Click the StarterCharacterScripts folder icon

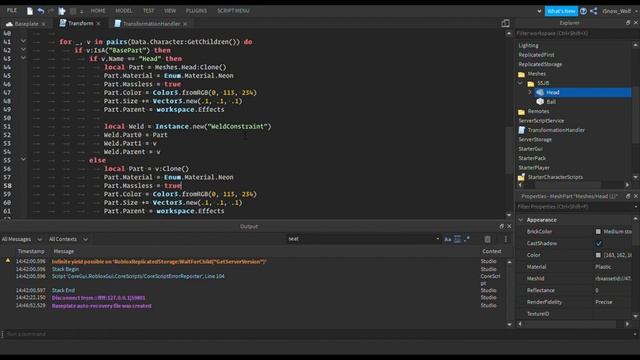pyautogui.click(x=522, y=177)
